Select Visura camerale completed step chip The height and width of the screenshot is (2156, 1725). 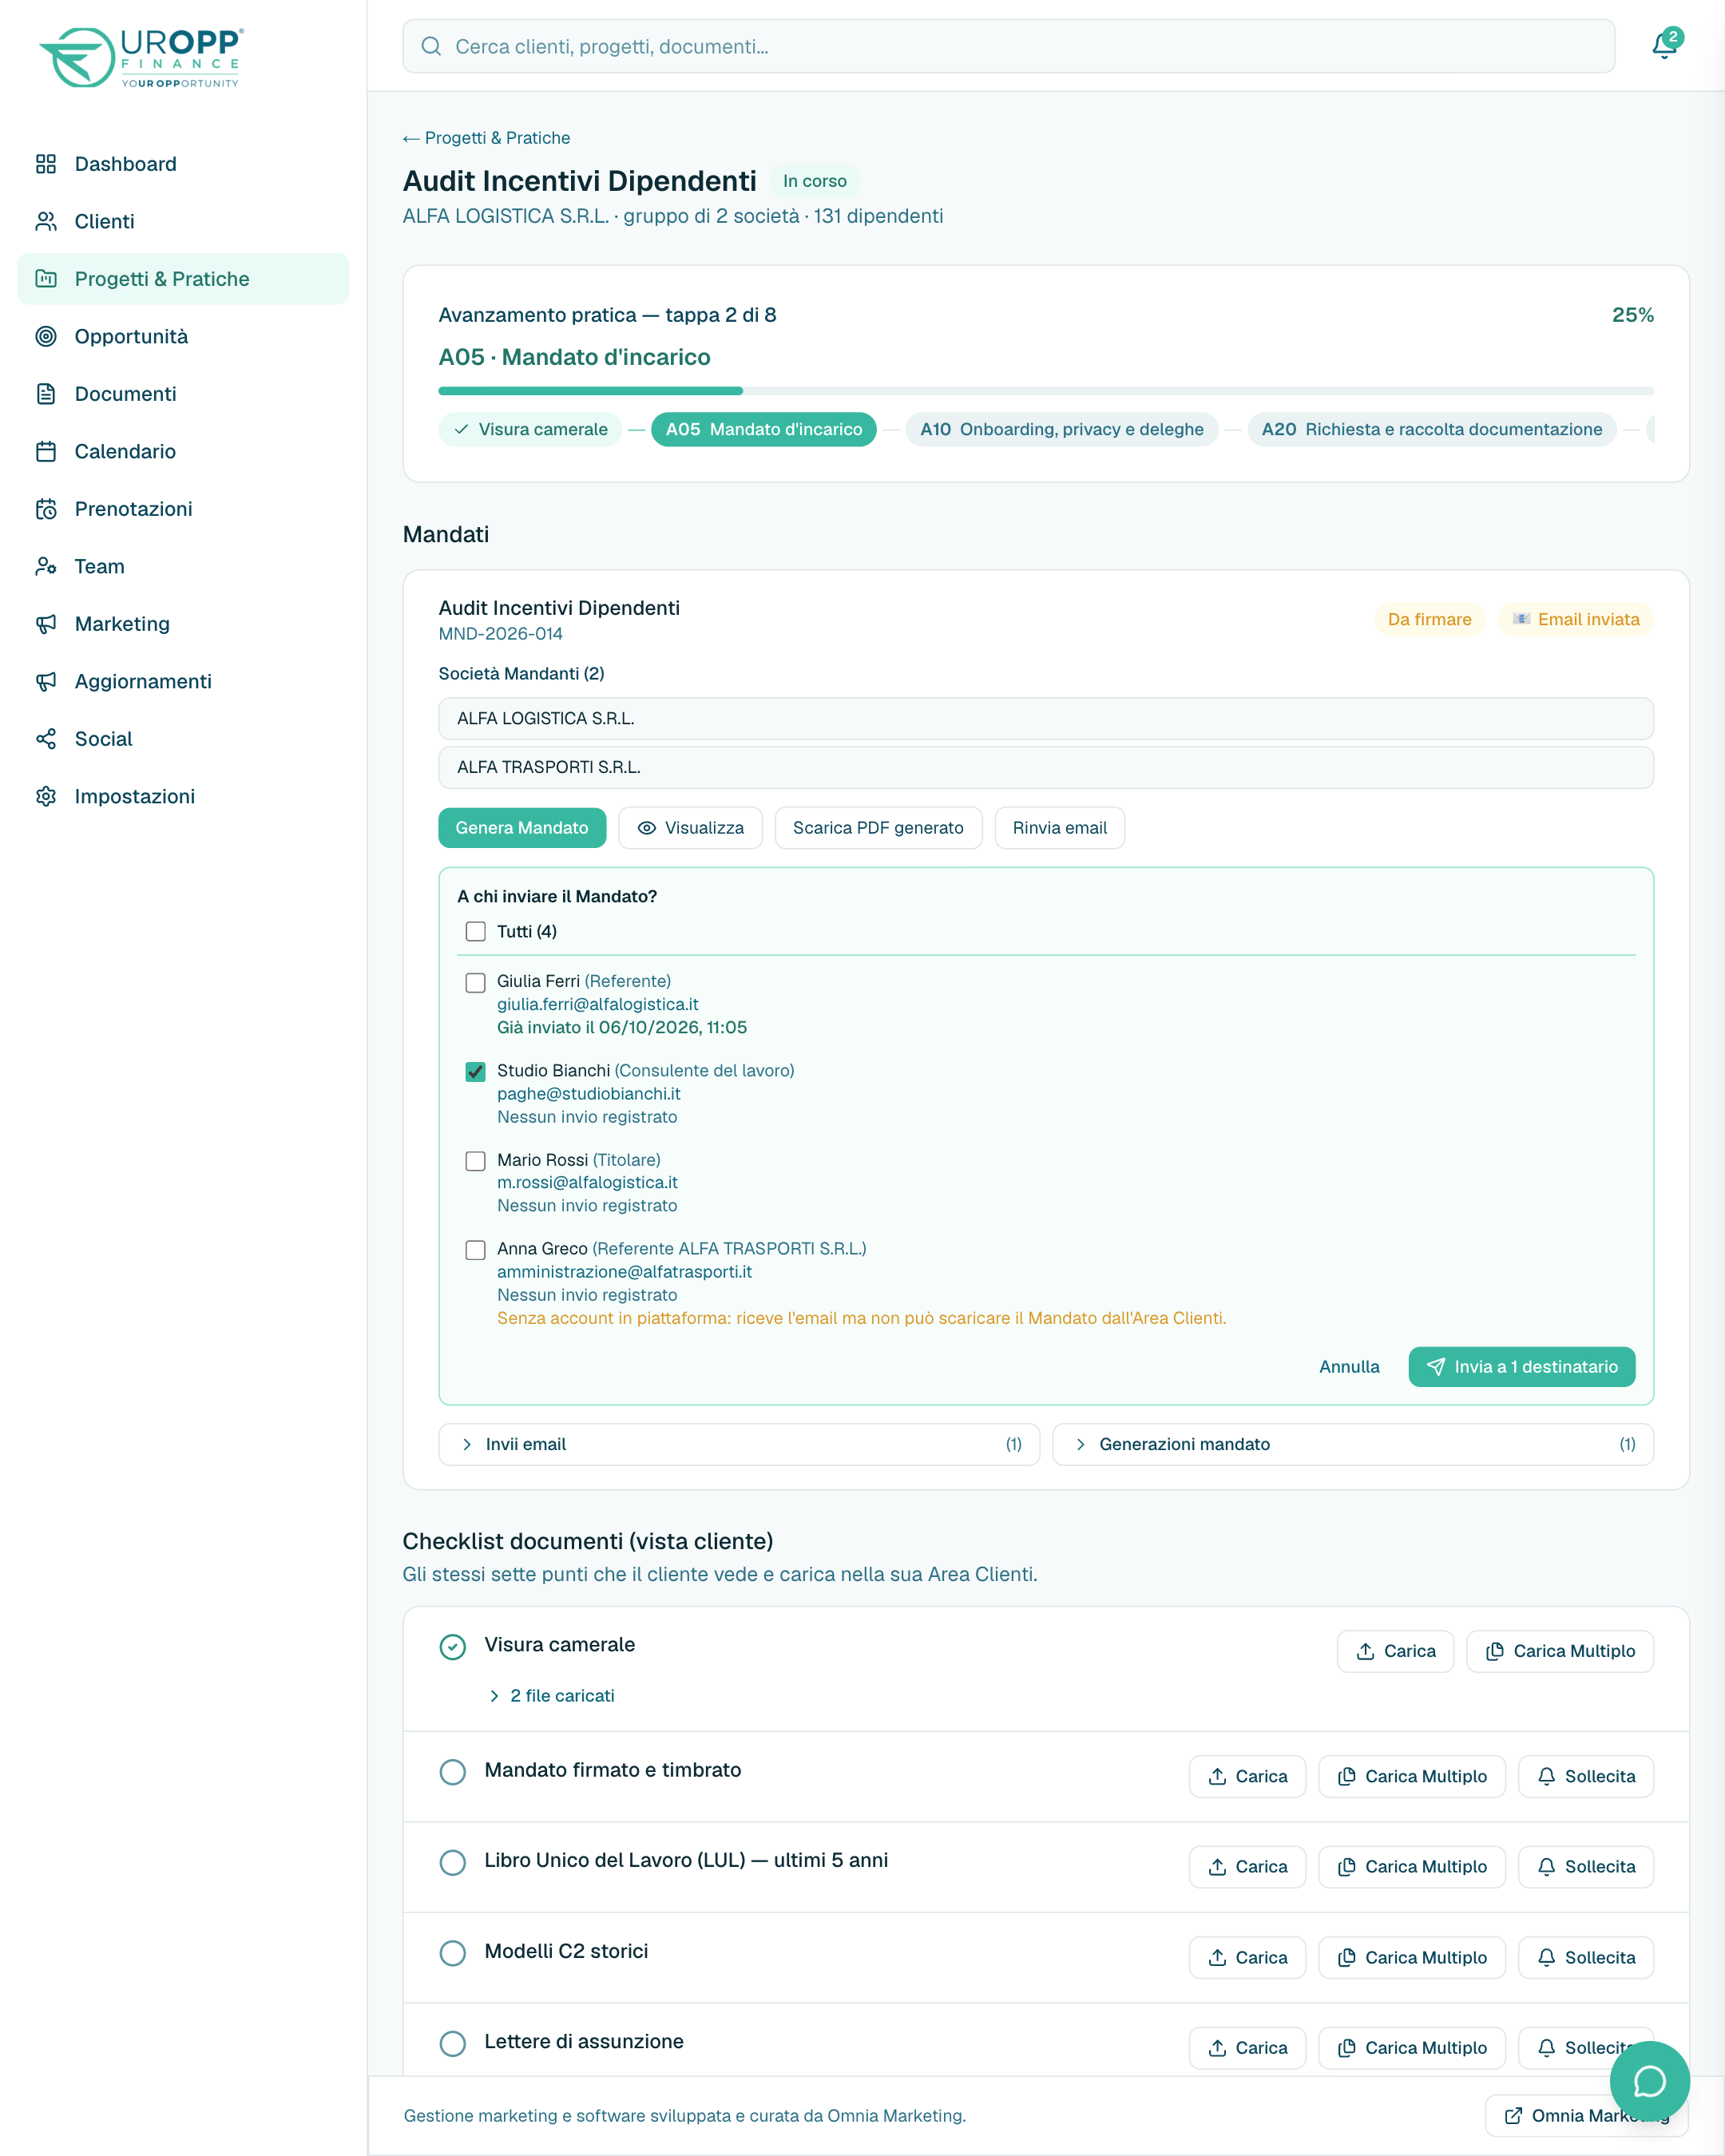530,429
